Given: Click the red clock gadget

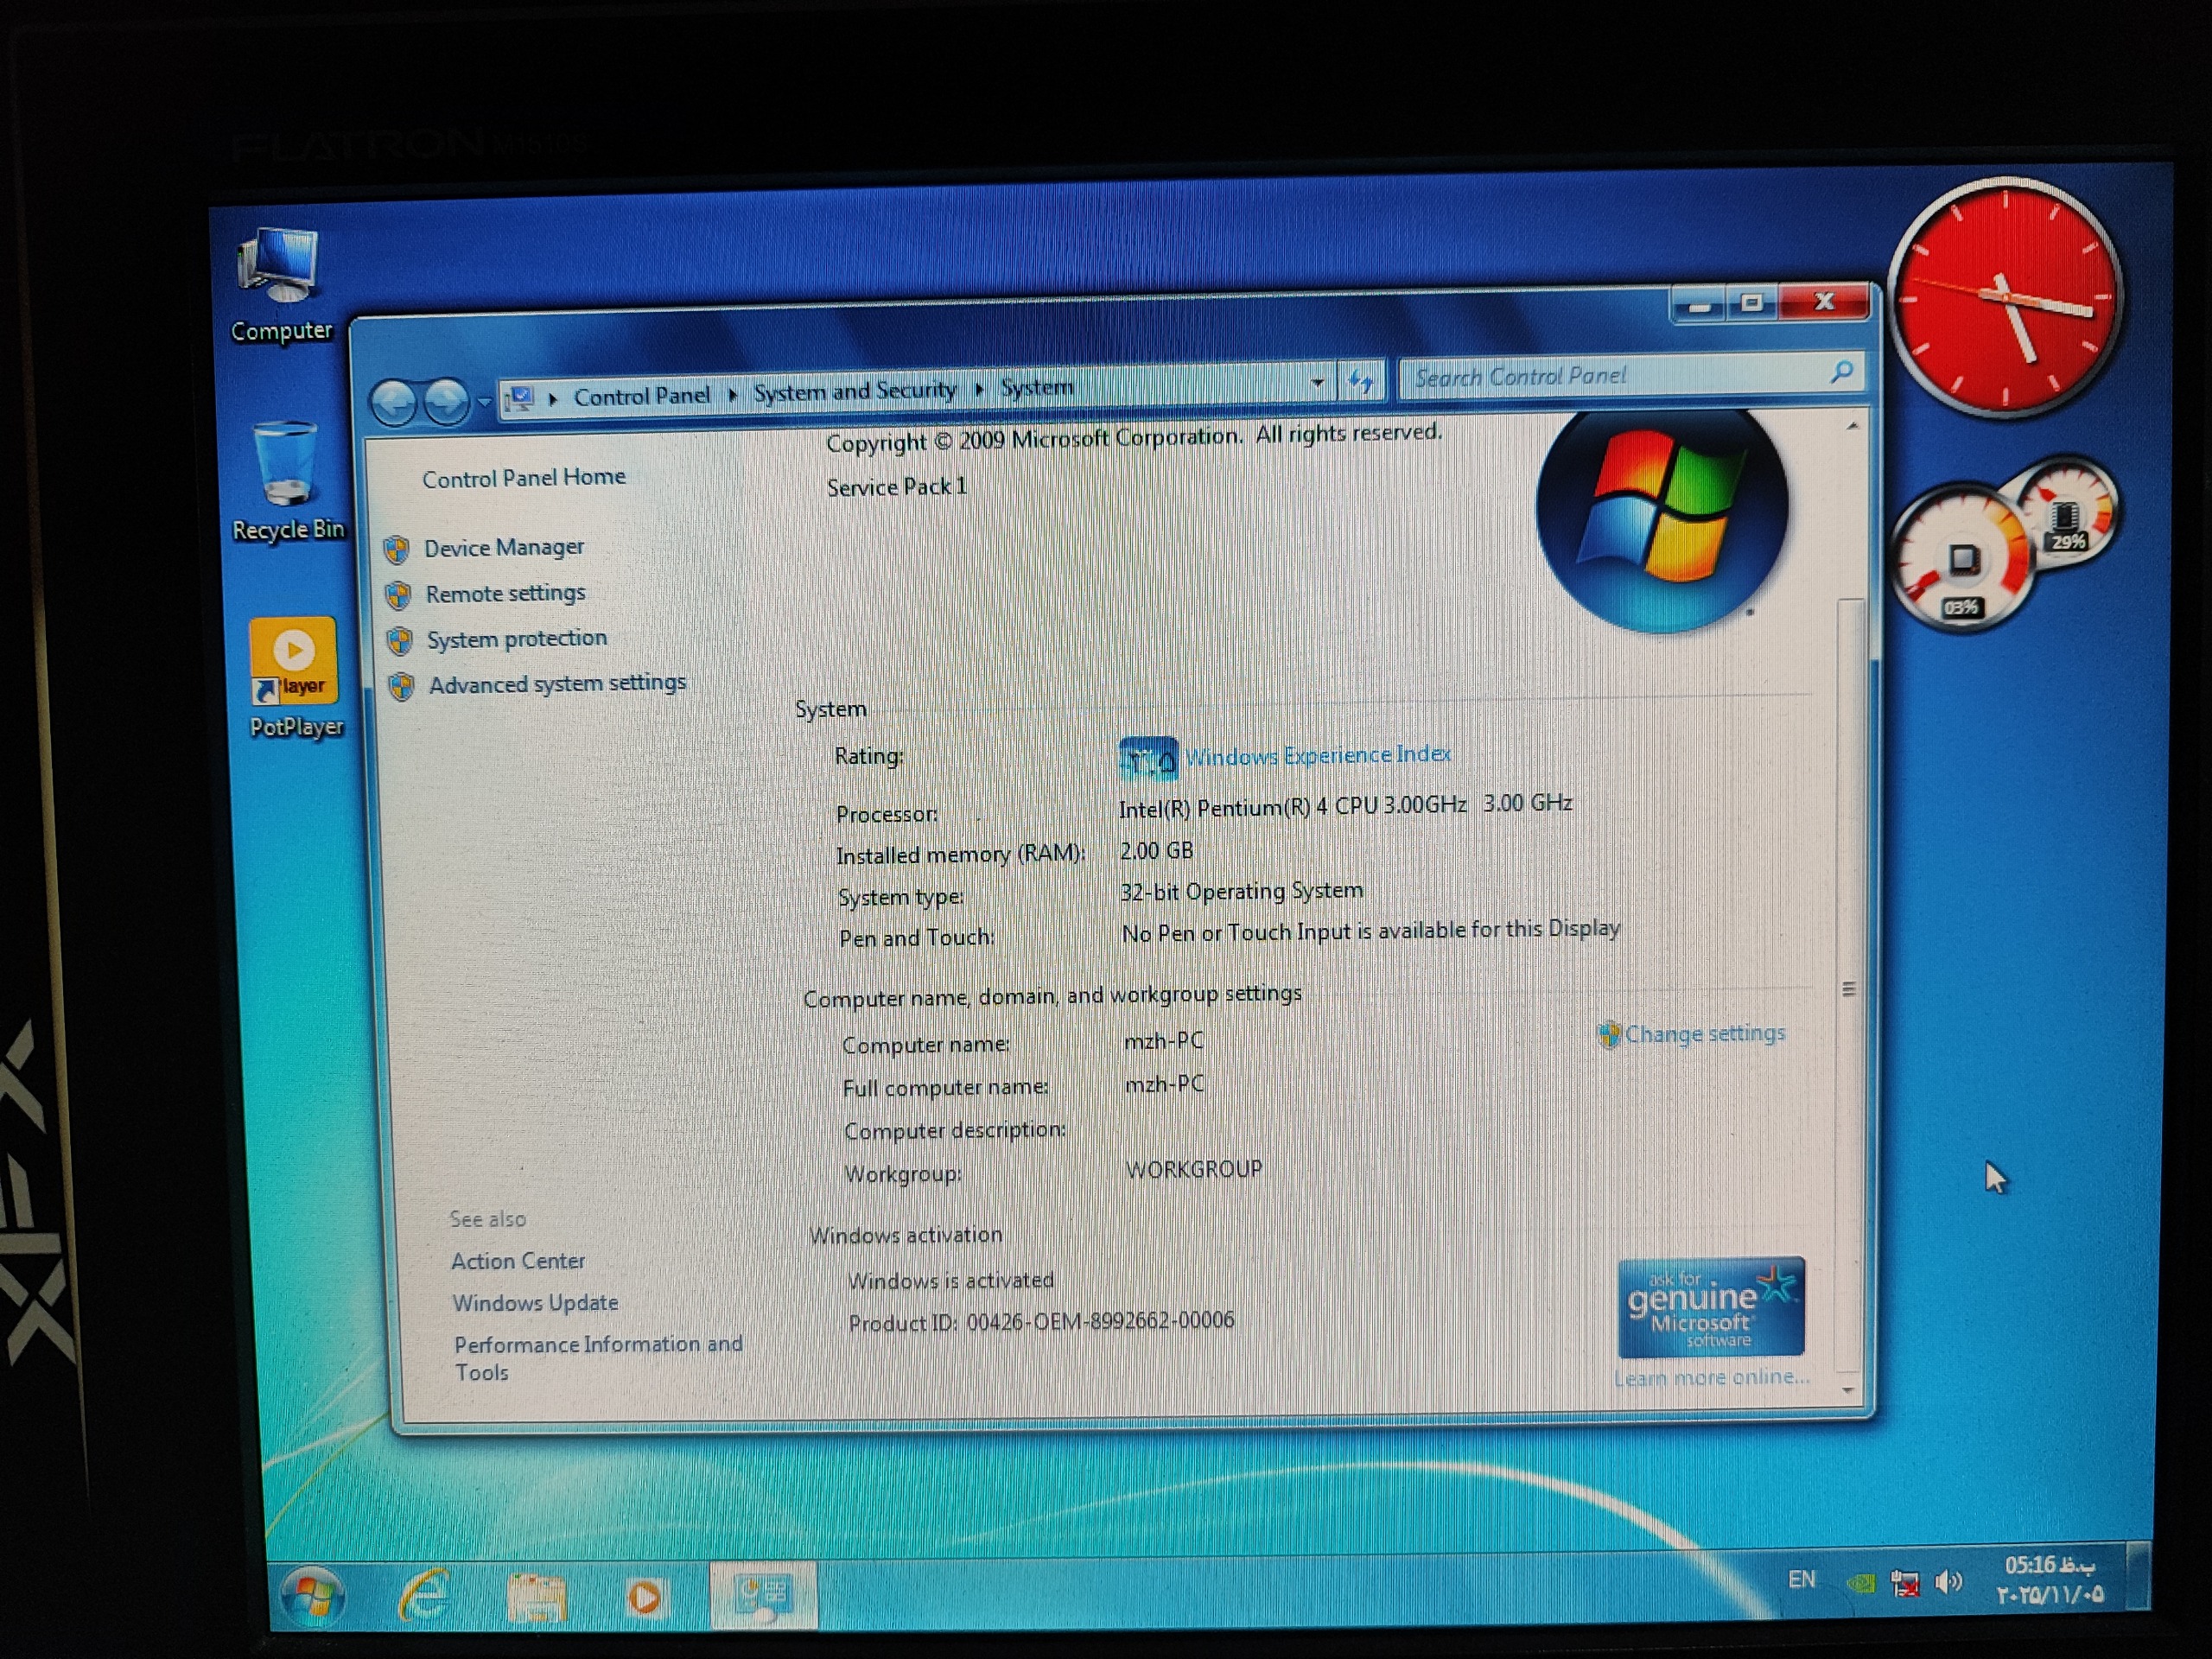Looking at the screenshot, I should point(2005,297).
